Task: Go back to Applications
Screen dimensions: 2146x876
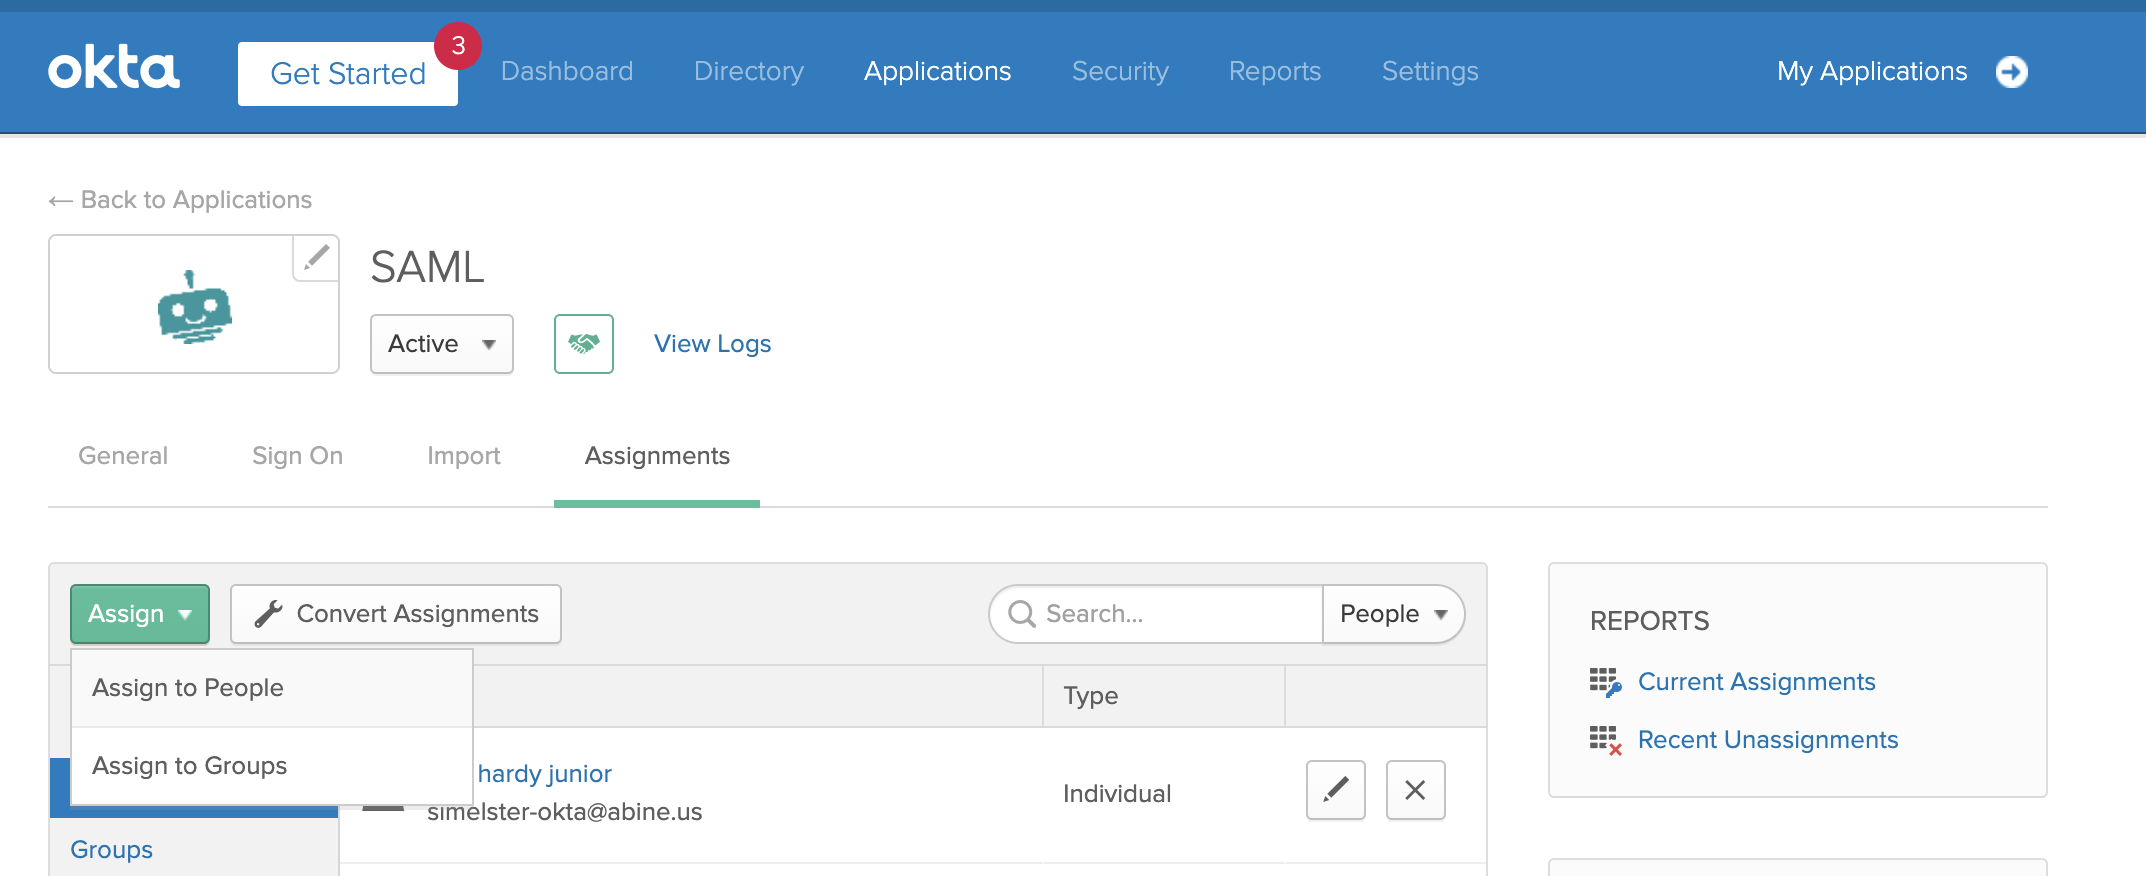Action: 180,200
